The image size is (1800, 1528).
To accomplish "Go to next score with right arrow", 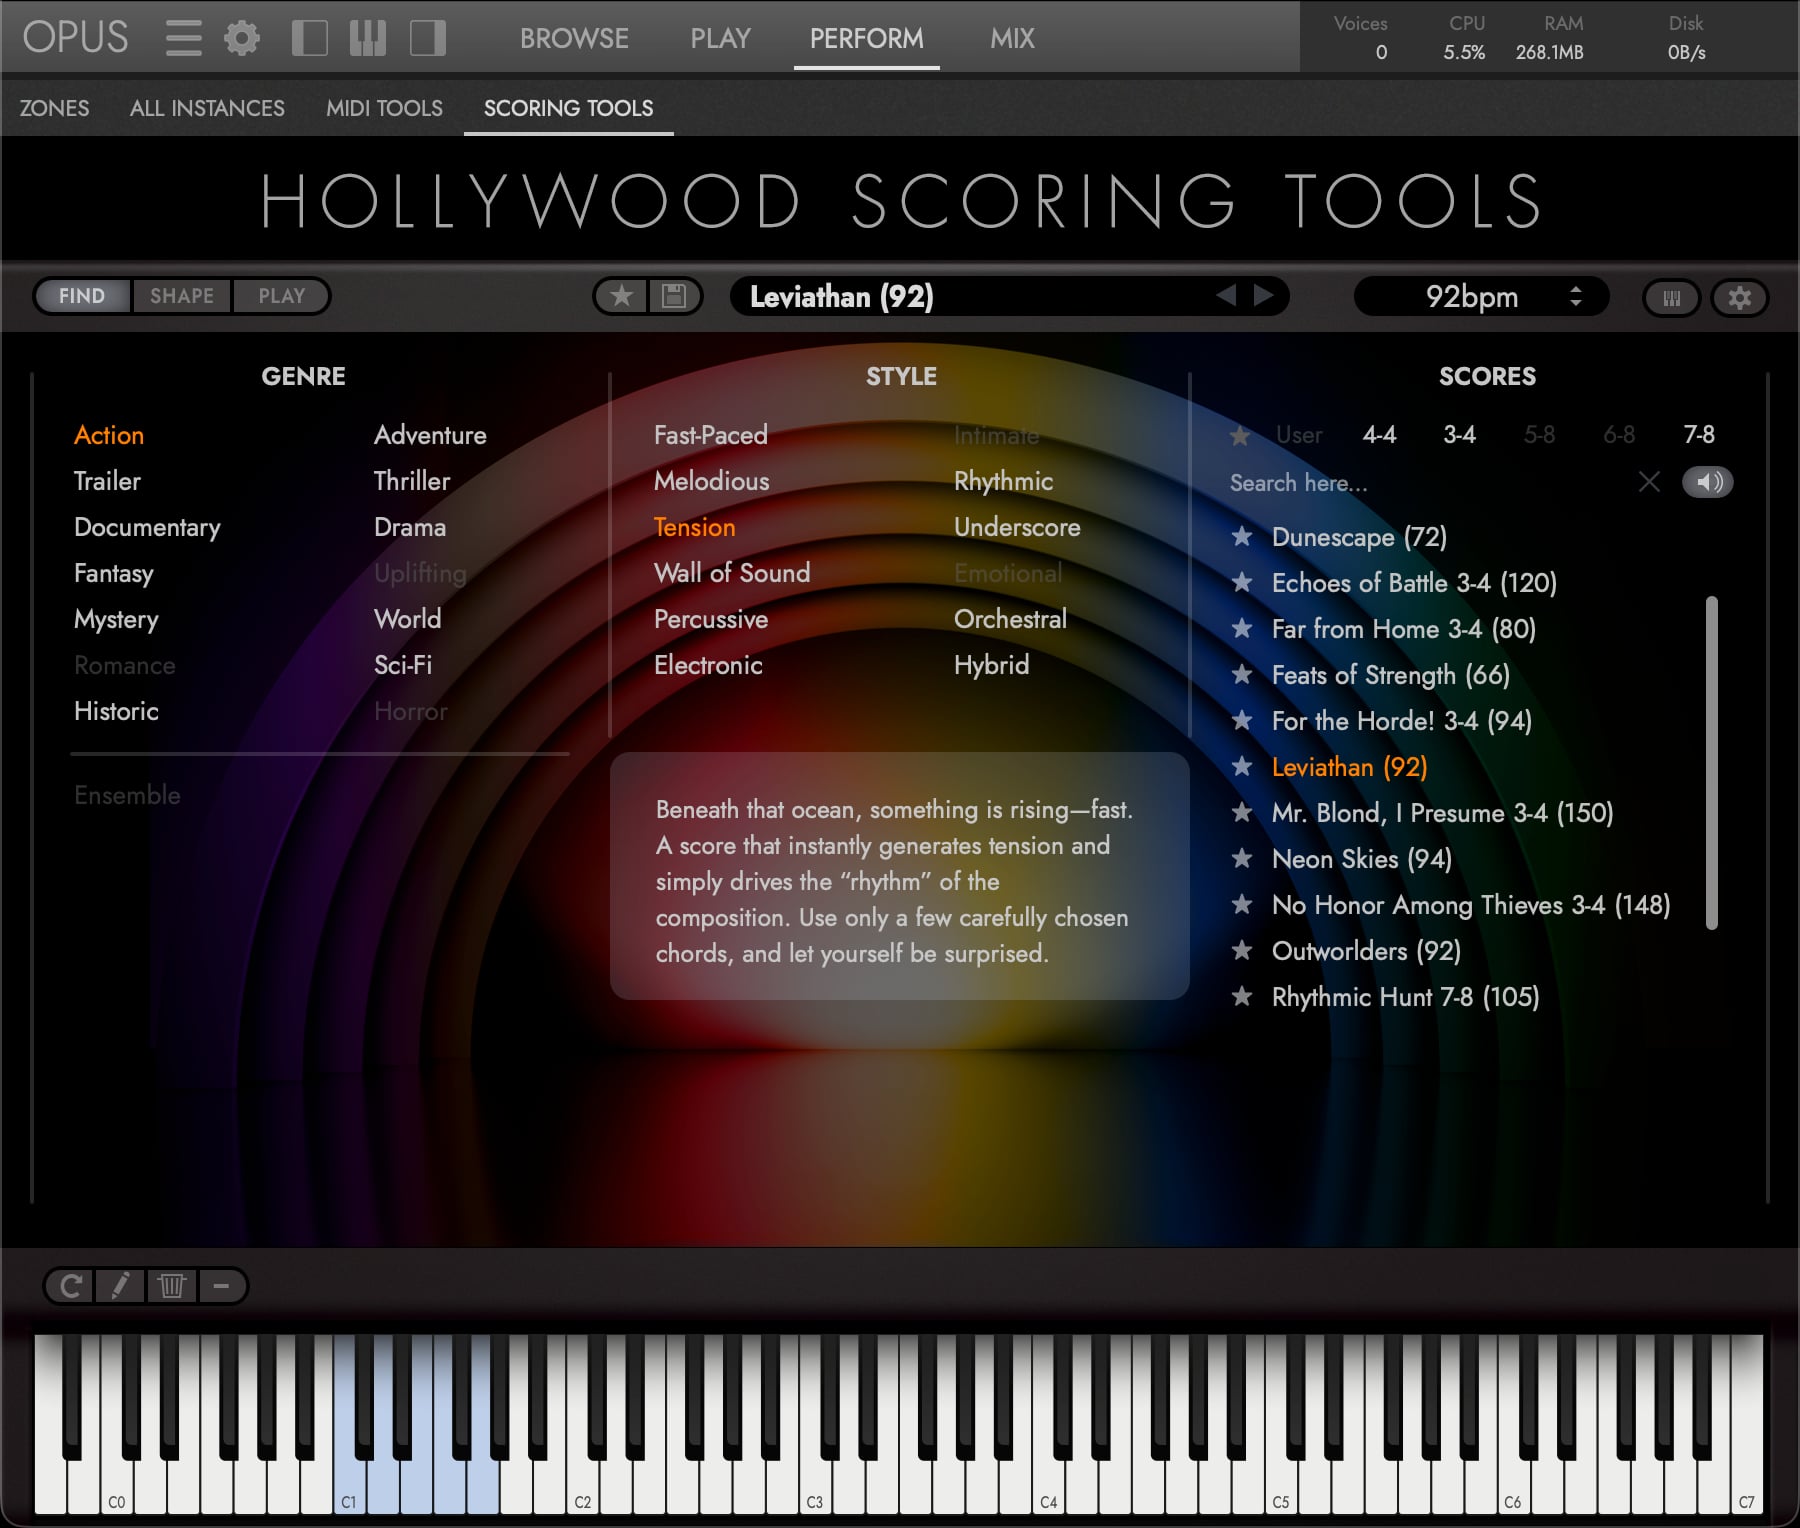I will tap(1264, 295).
